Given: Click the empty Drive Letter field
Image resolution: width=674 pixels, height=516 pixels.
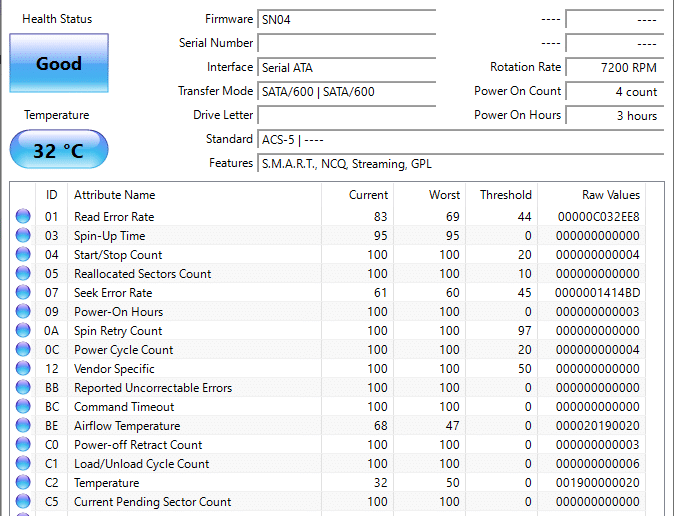Looking at the screenshot, I should [x=346, y=115].
